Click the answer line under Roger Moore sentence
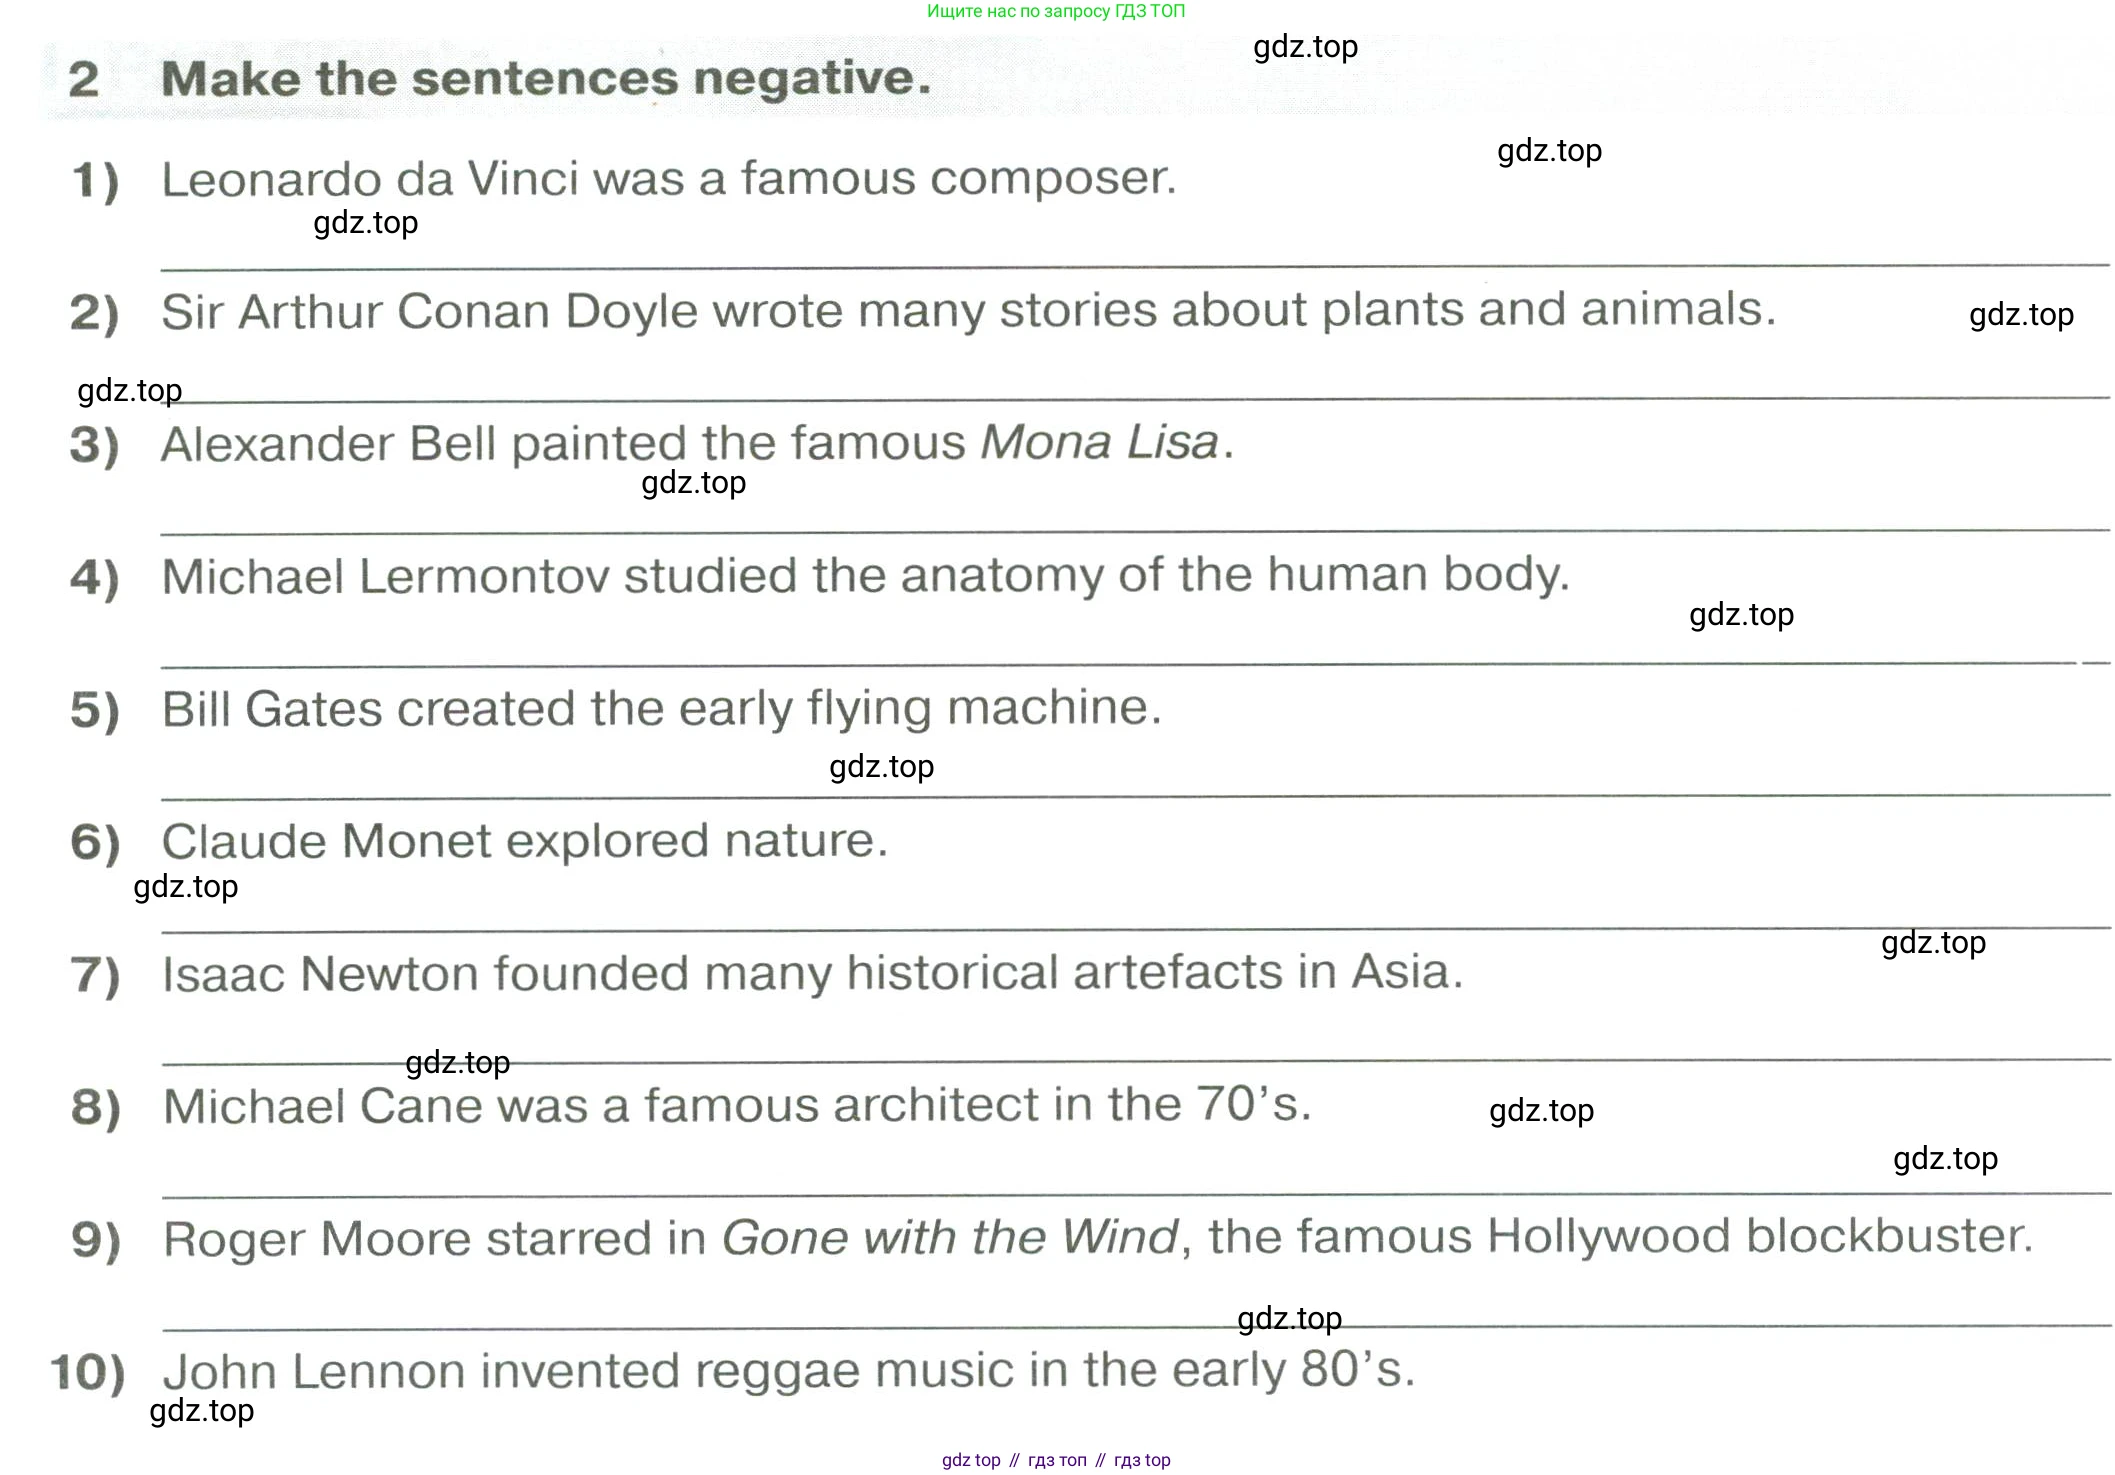This screenshot has width=2115, height=1475. (x=1135, y=1328)
